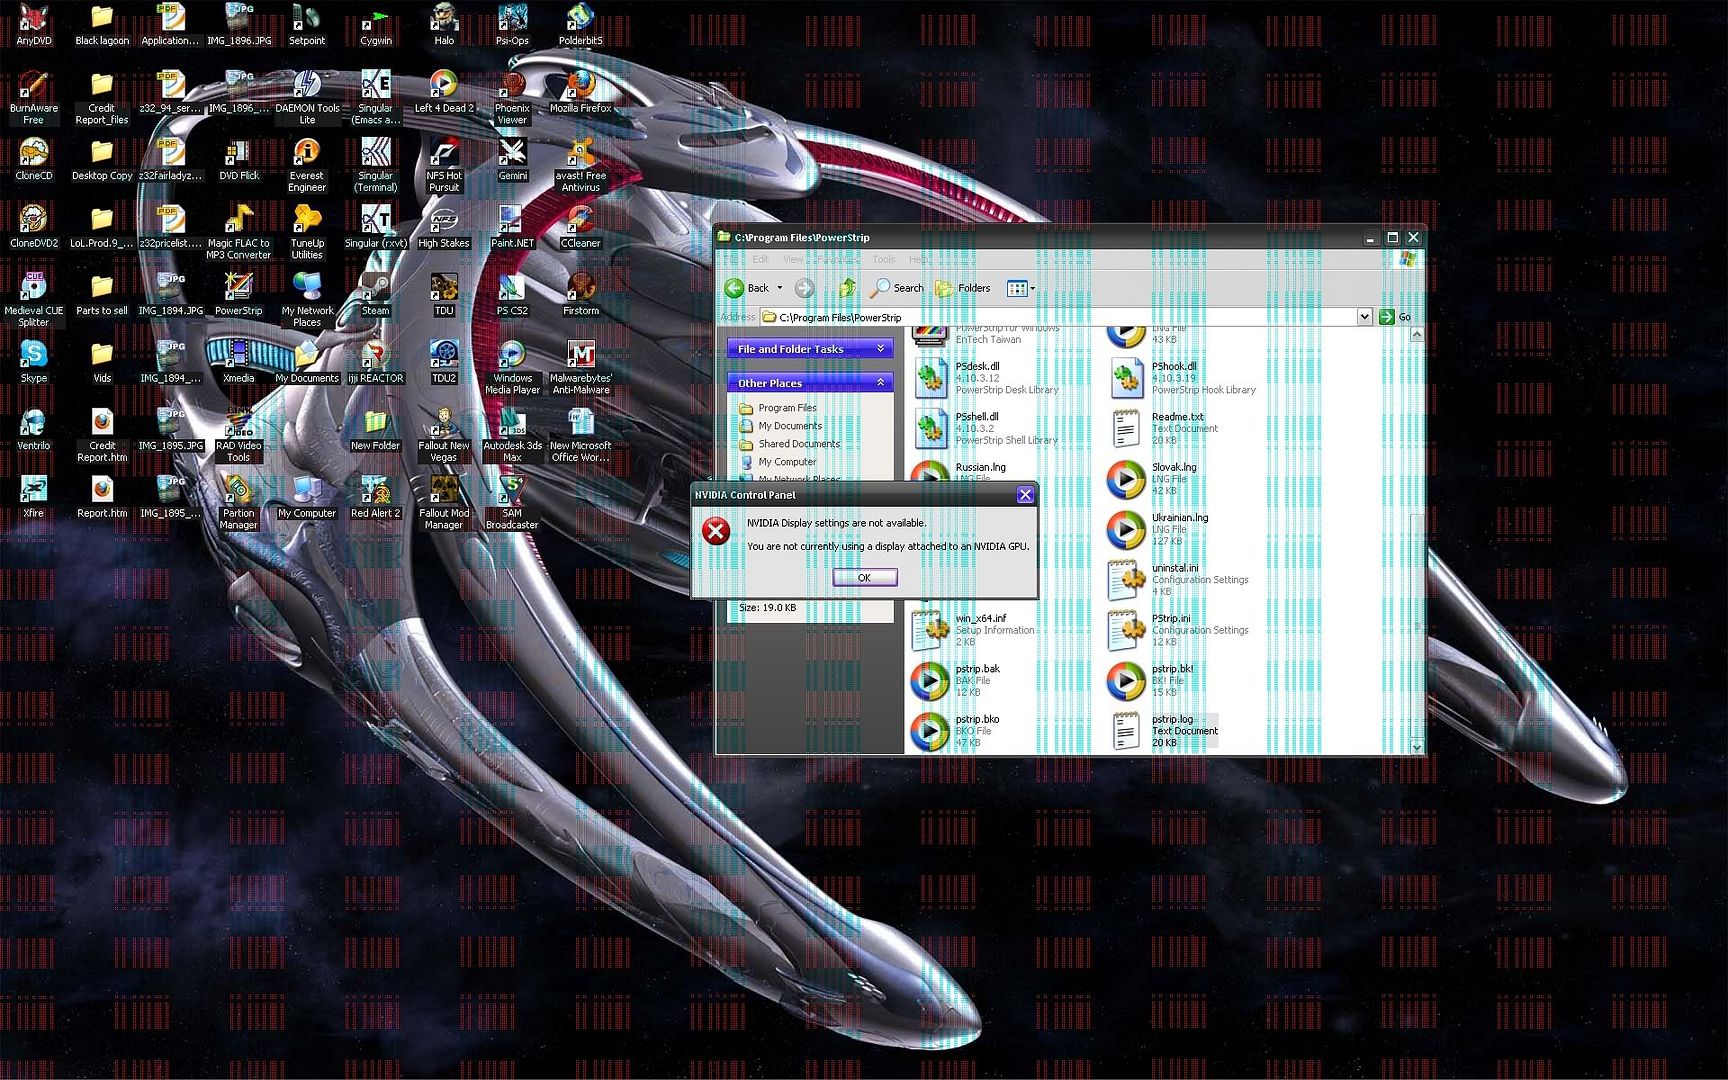Screen dimensions: 1728x1080
Task: Launch Setpoint from the desktop
Action: pyautogui.click(x=307, y=25)
